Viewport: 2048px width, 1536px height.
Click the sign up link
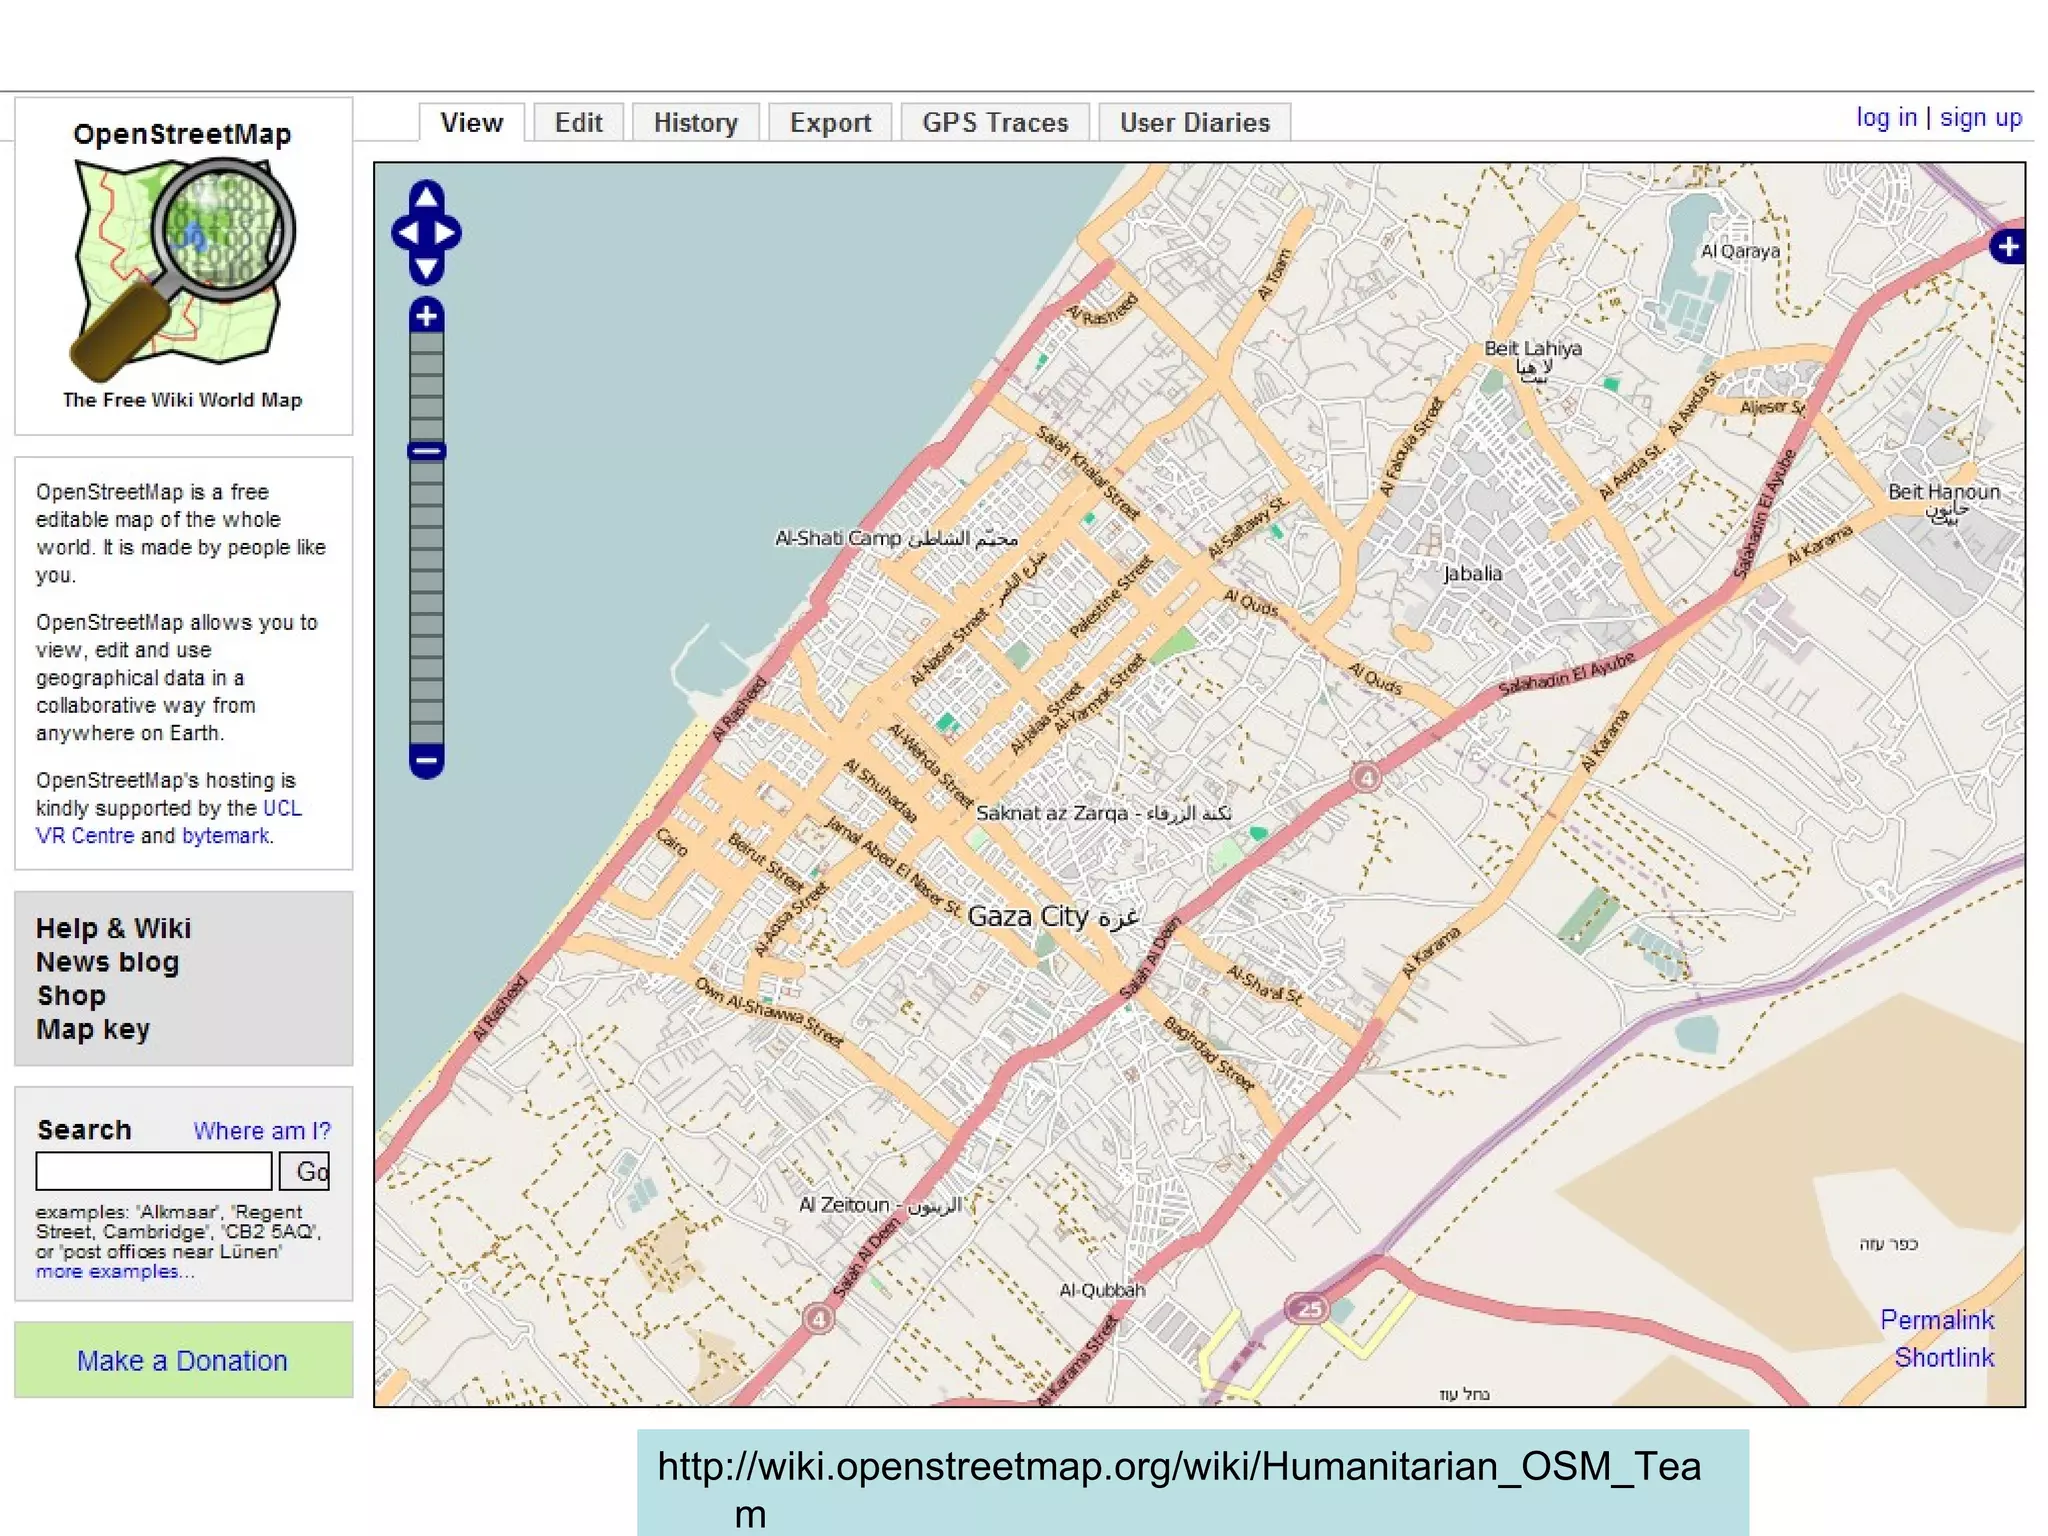pyautogui.click(x=1980, y=118)
